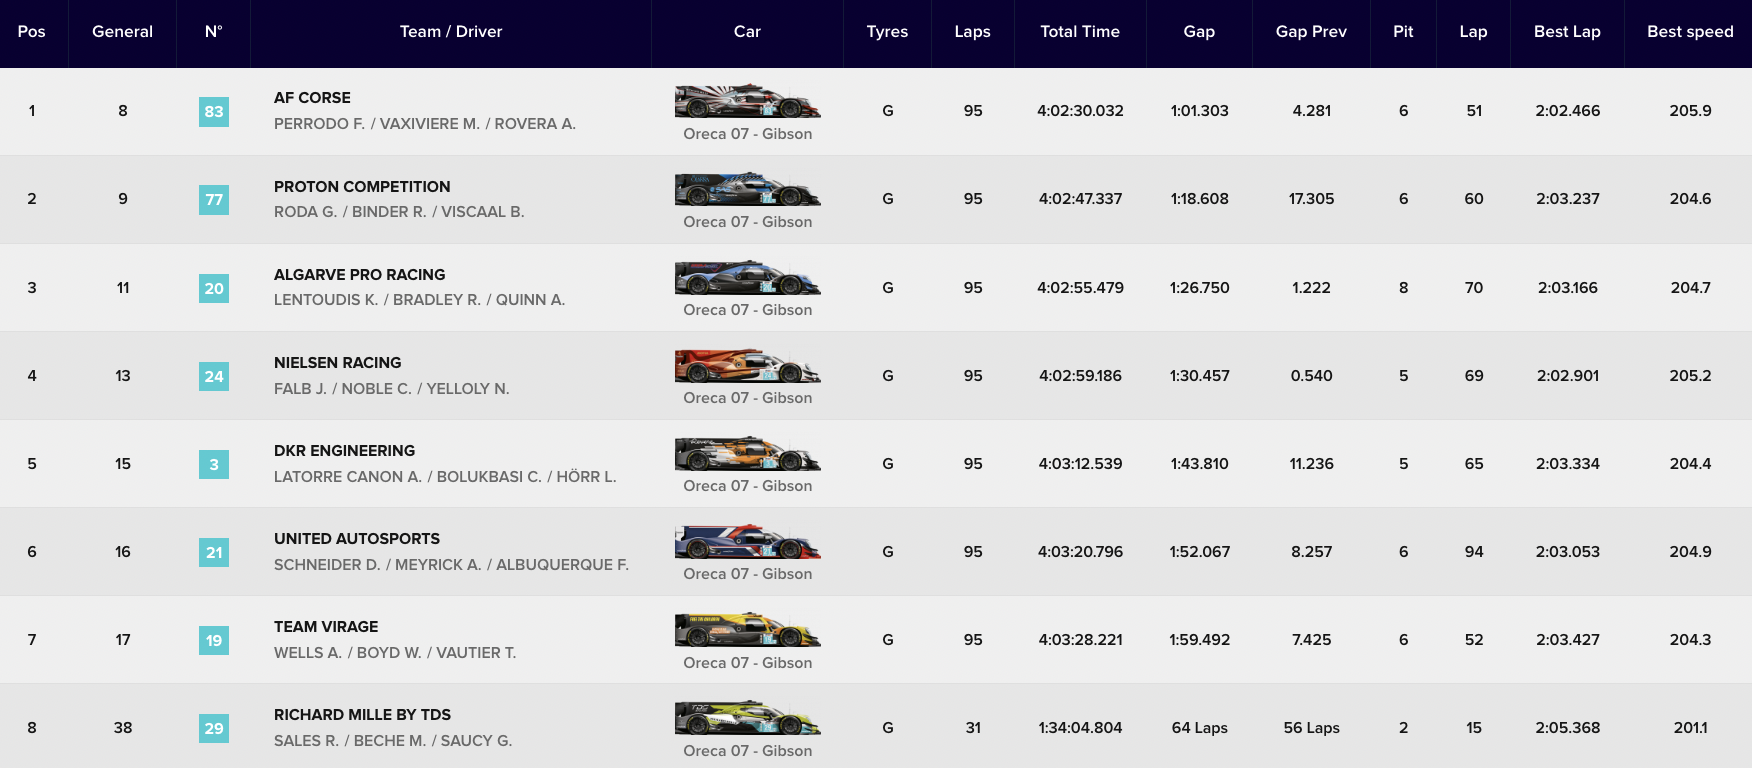Click the ALGARVE PRO RACING team name
This screenshot has width=1752, height=768.
(x=360, y=274)
